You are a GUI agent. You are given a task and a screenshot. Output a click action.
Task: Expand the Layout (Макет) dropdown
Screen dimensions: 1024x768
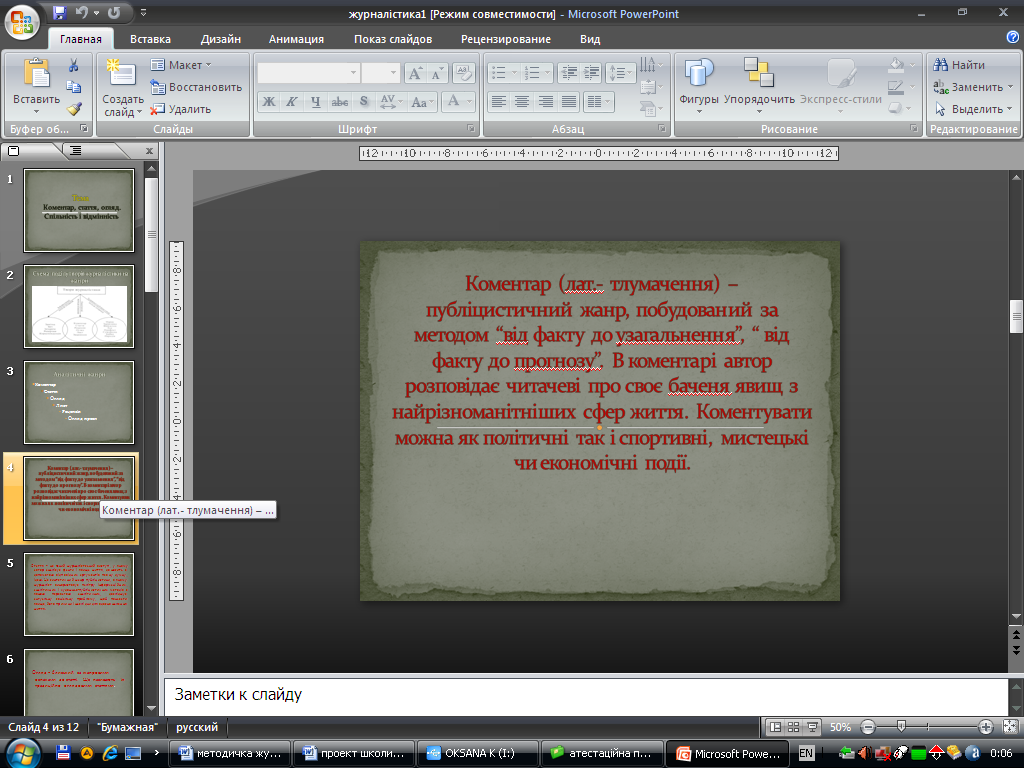(x=208, y=65)
